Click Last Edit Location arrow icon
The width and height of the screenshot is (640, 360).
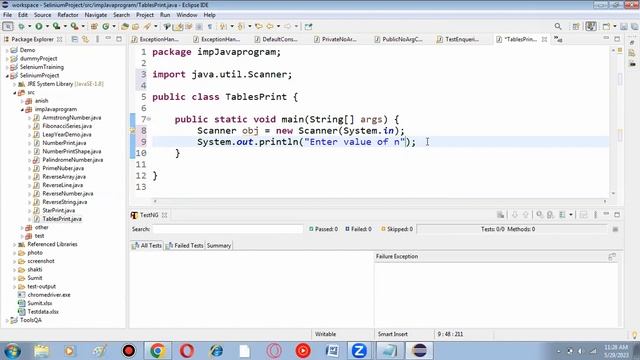coord(258,27)
